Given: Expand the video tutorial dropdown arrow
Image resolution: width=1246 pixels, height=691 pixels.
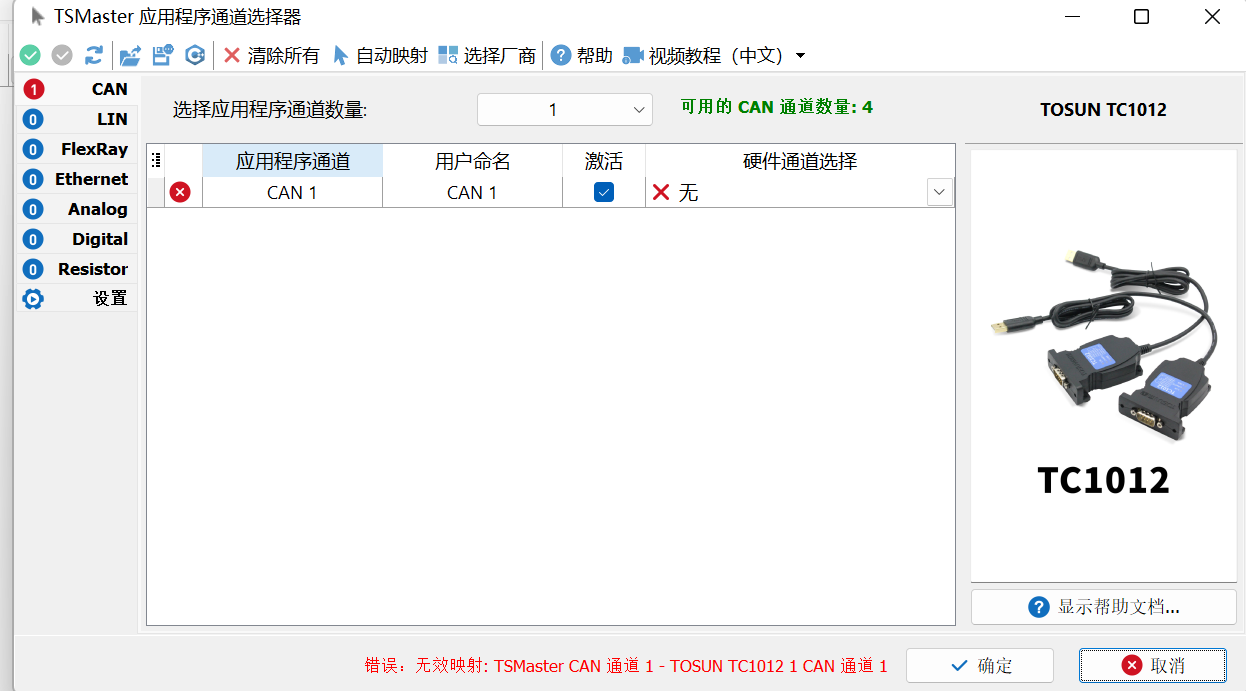Looking at the screenshot, I should point(800,56).
